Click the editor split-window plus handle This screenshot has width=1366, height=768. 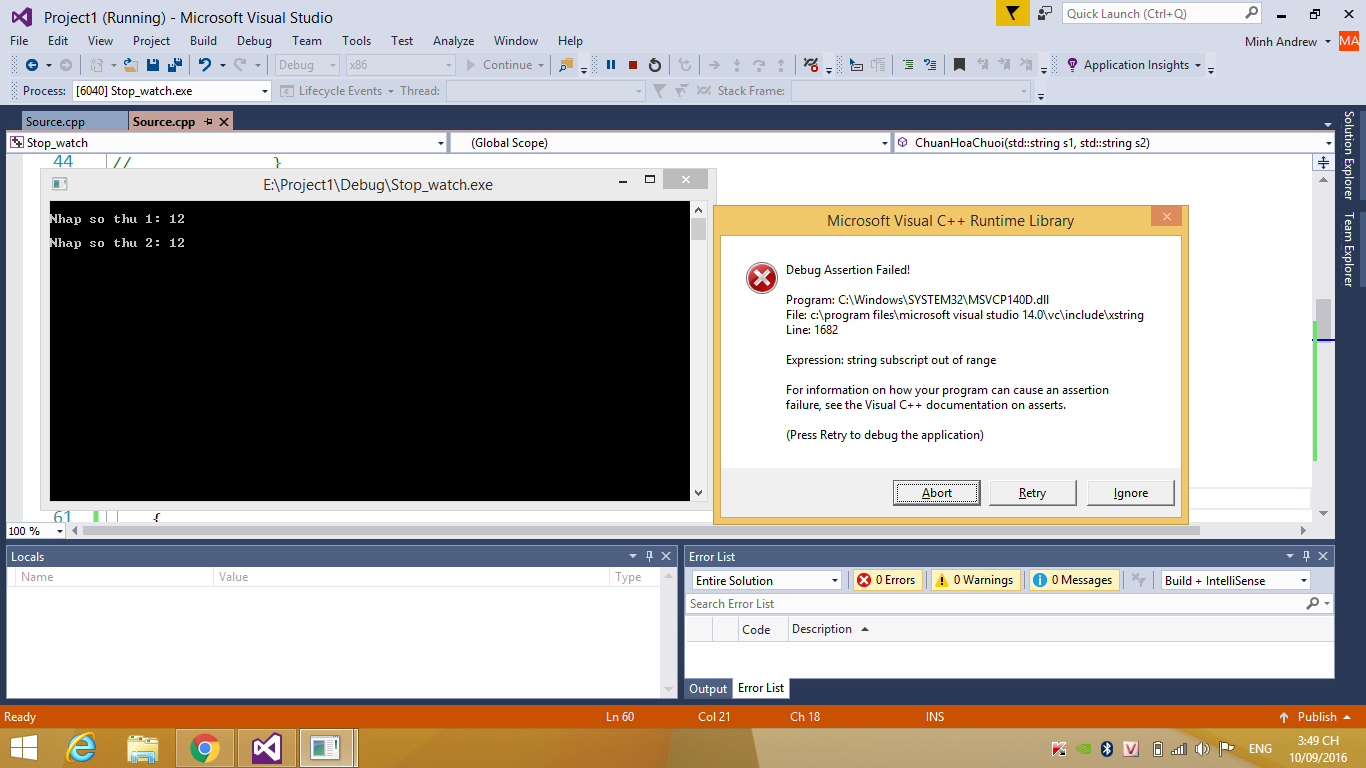(1324, 162)
